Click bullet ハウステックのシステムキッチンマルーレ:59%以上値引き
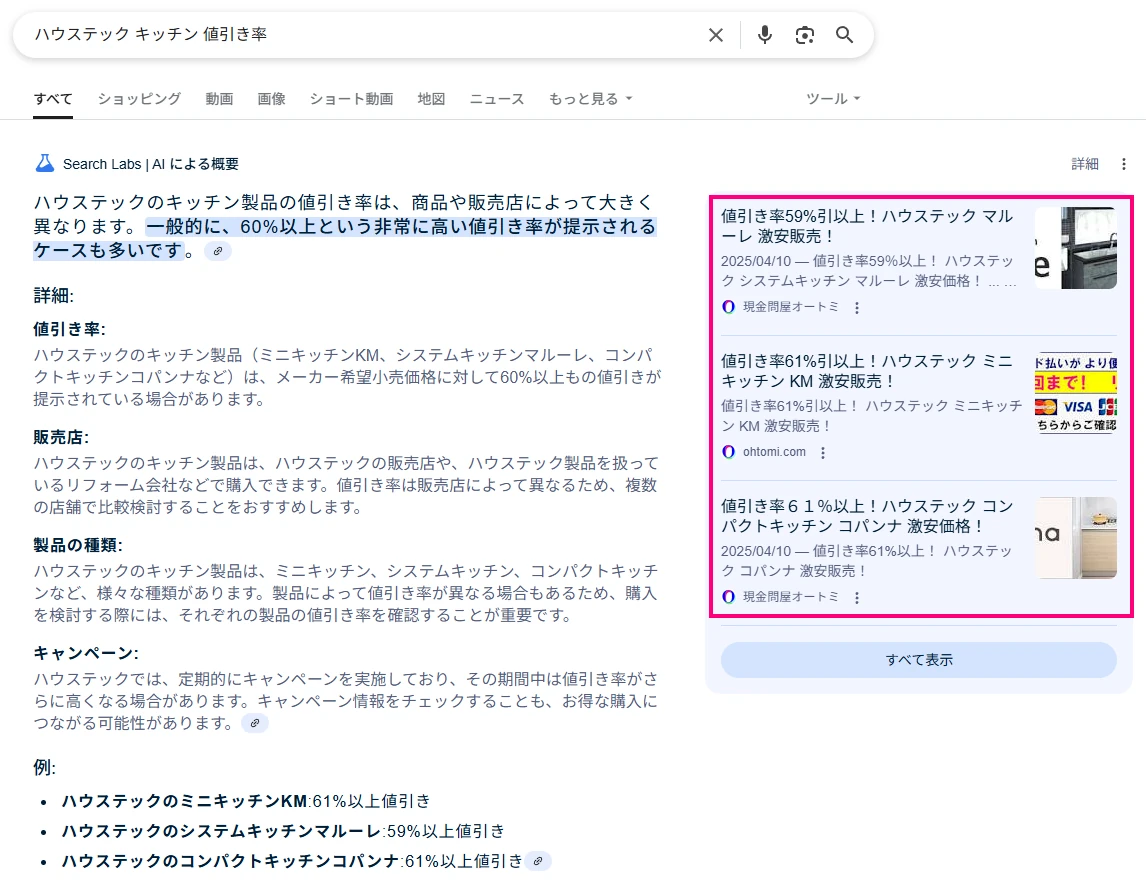1146x880 pixels. [283, 831]
